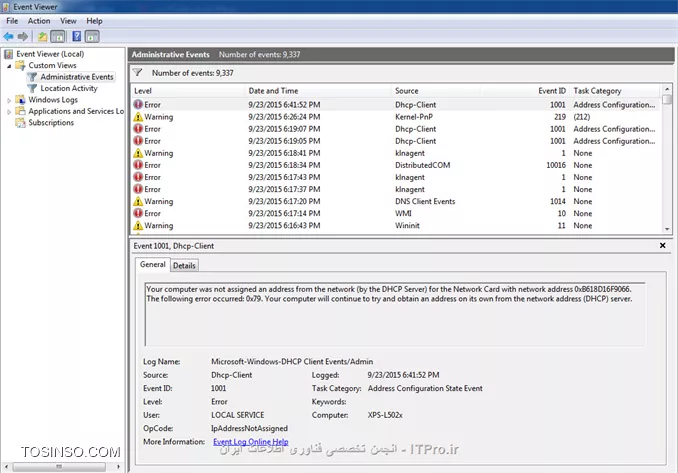Click the Warning icon of the Wininit event
The width and height of the screenshot is (678, 473).
[138, 225]
